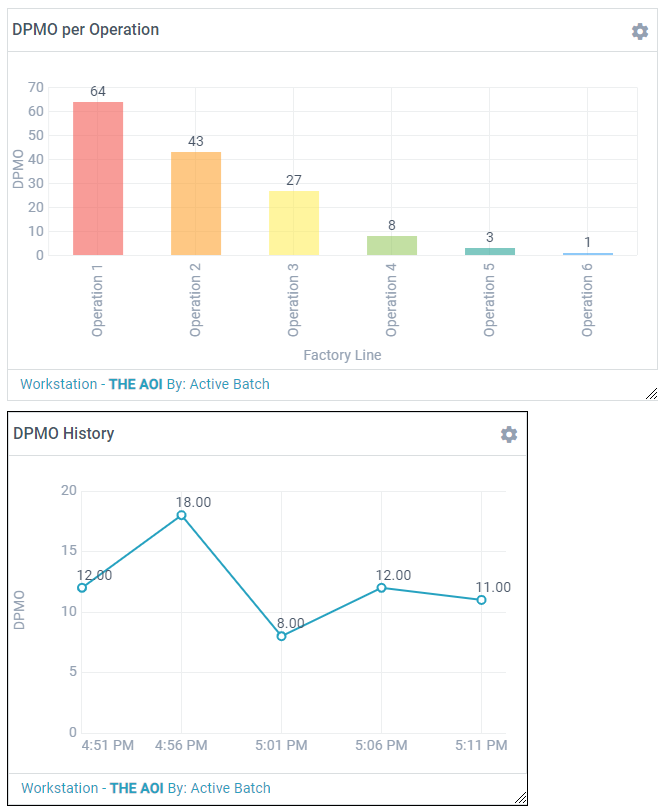Click the first 12.00 data point at 4:51 PM
The width and height of the screenshot is (665, 810).
tap(80, 587)
